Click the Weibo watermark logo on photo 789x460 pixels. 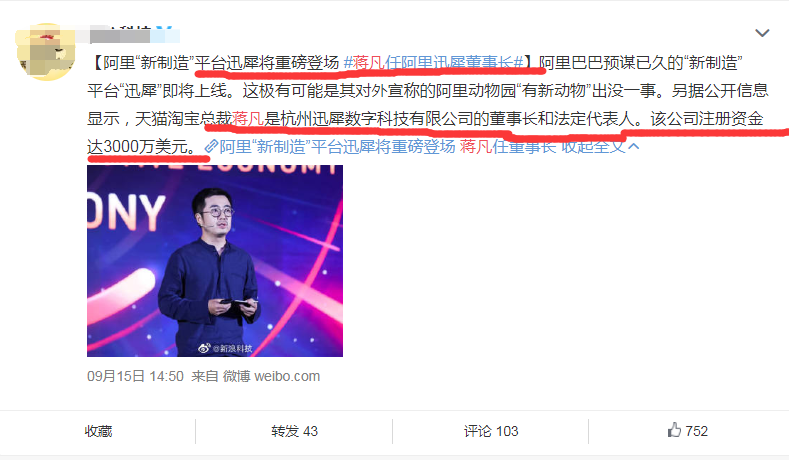pyautogui.click(x=204, y=347)
